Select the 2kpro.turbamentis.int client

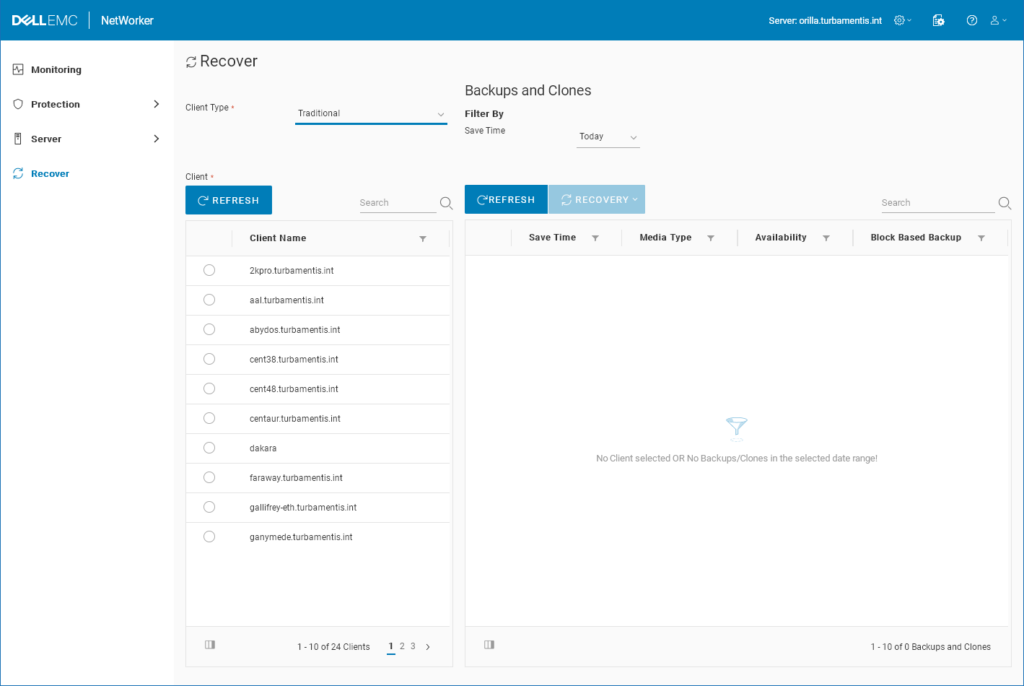coord(209,270)
